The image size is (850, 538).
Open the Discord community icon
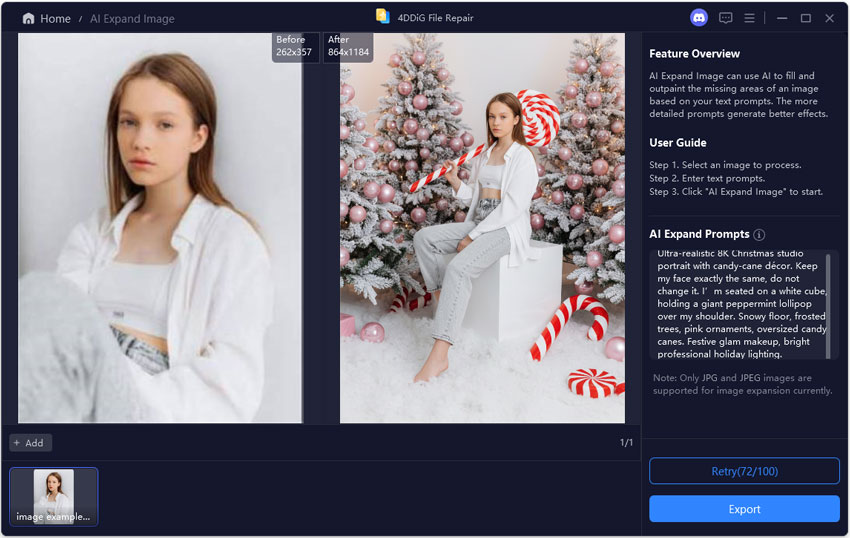pos(699,18)
